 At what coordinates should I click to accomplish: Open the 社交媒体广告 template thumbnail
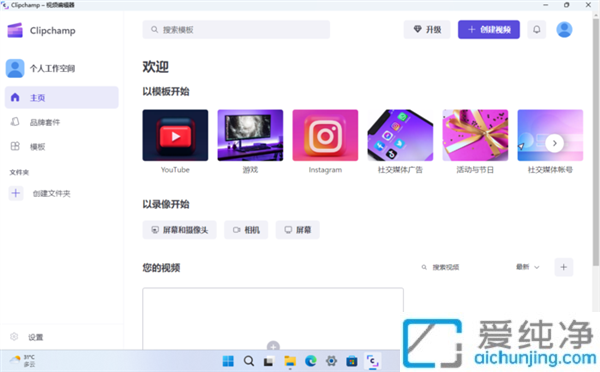click(x=400, y=135)
